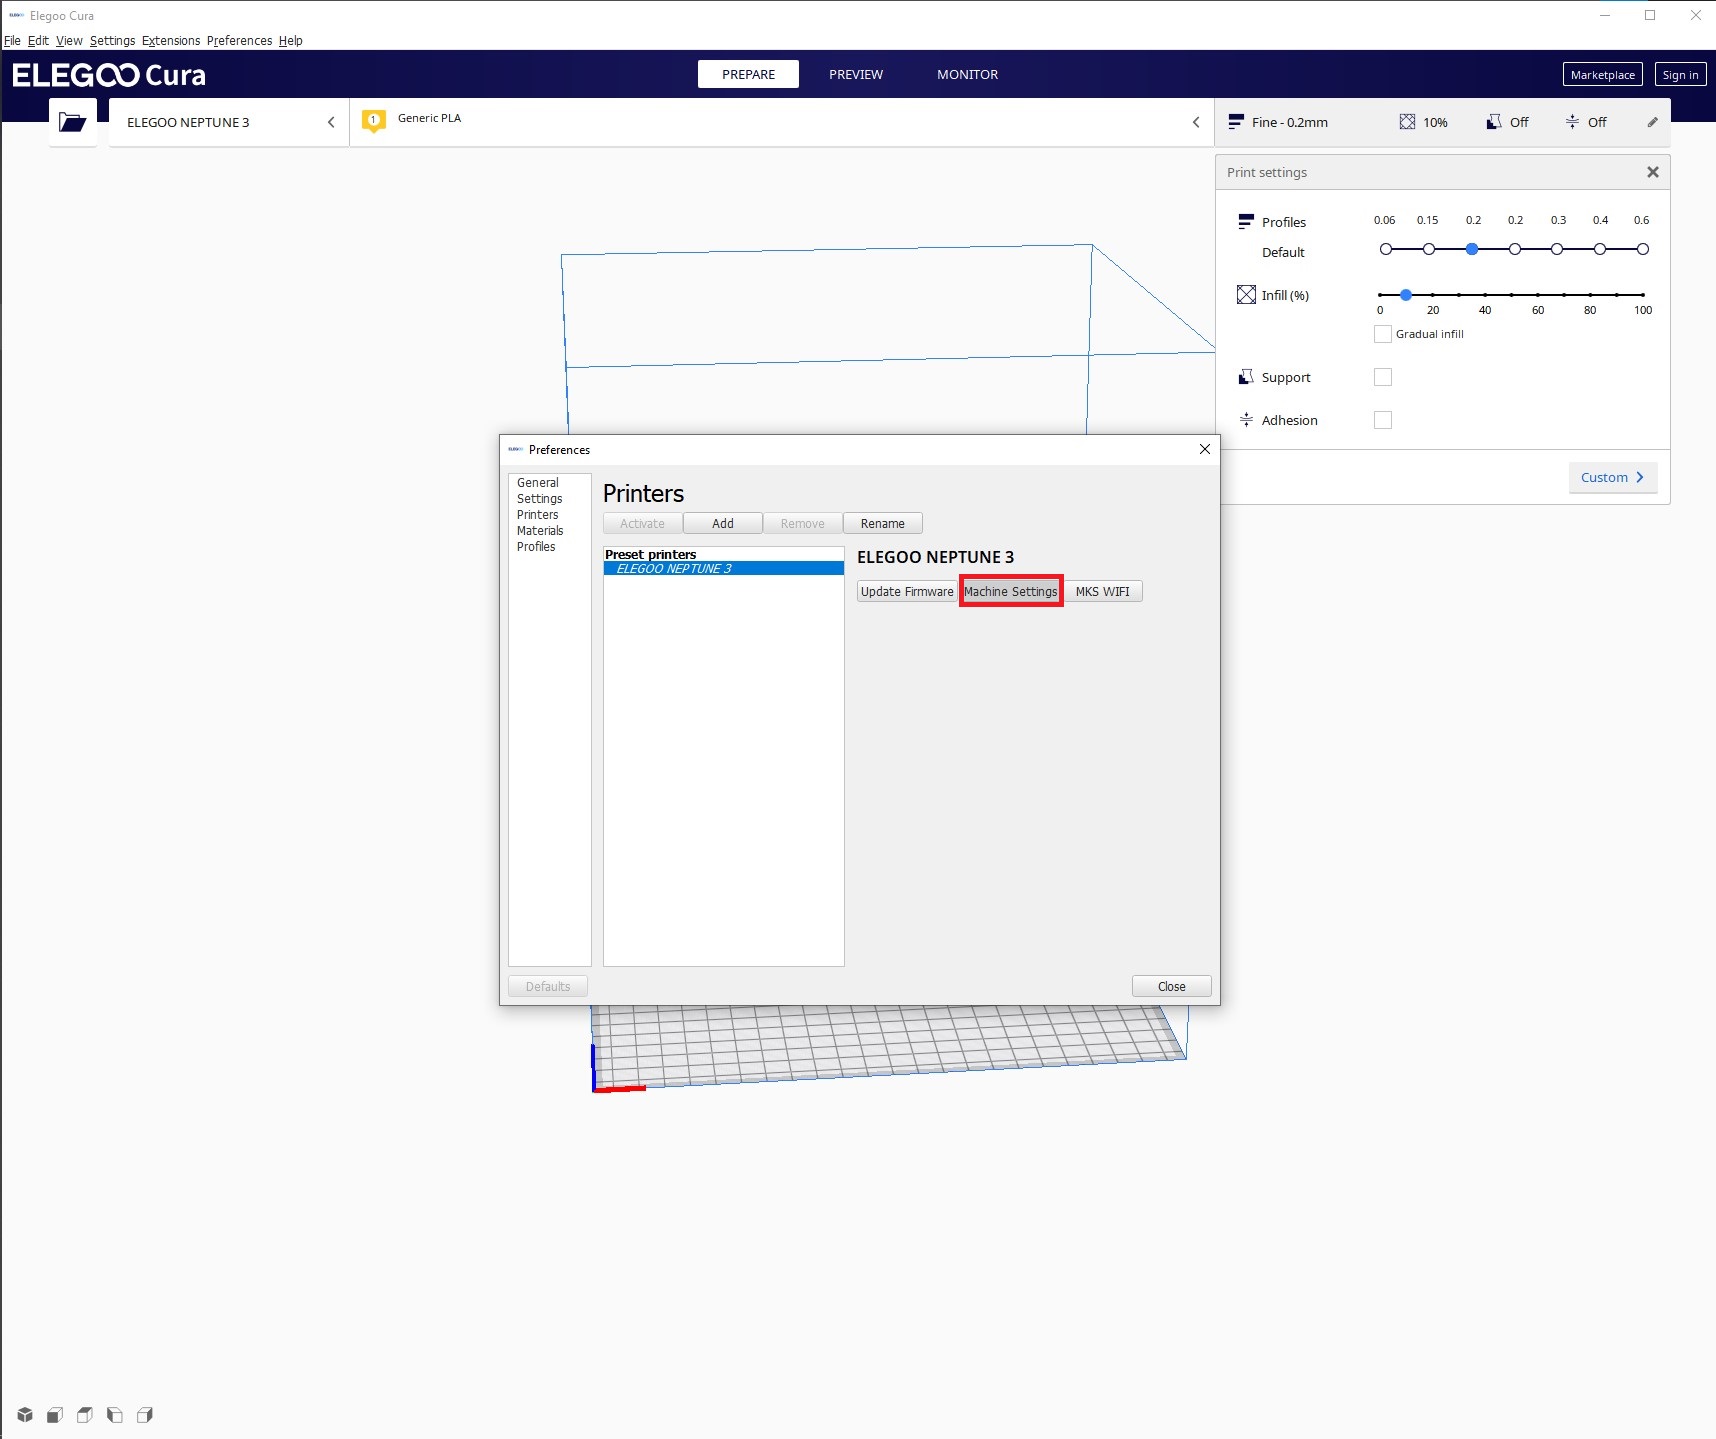Enable the Adhesion checkbox
Viewport: 1716px width, 1439px height.
pyautogui.click(x=1383, y=420)
